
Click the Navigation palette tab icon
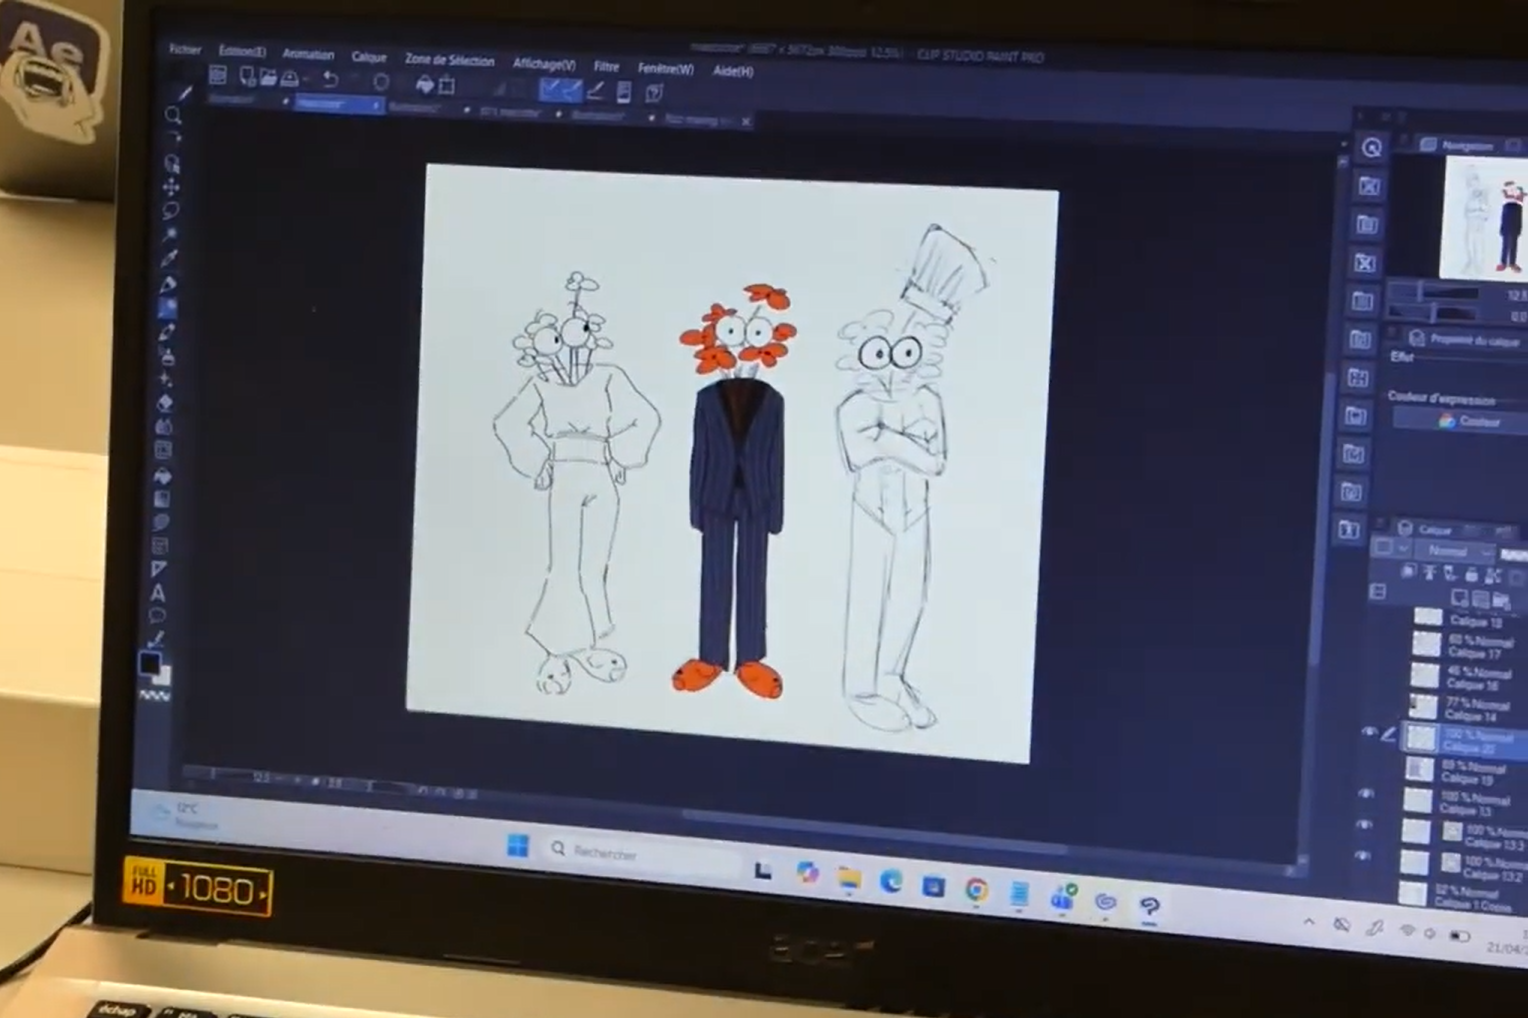pyautogui.click(x=1429, y=145)
